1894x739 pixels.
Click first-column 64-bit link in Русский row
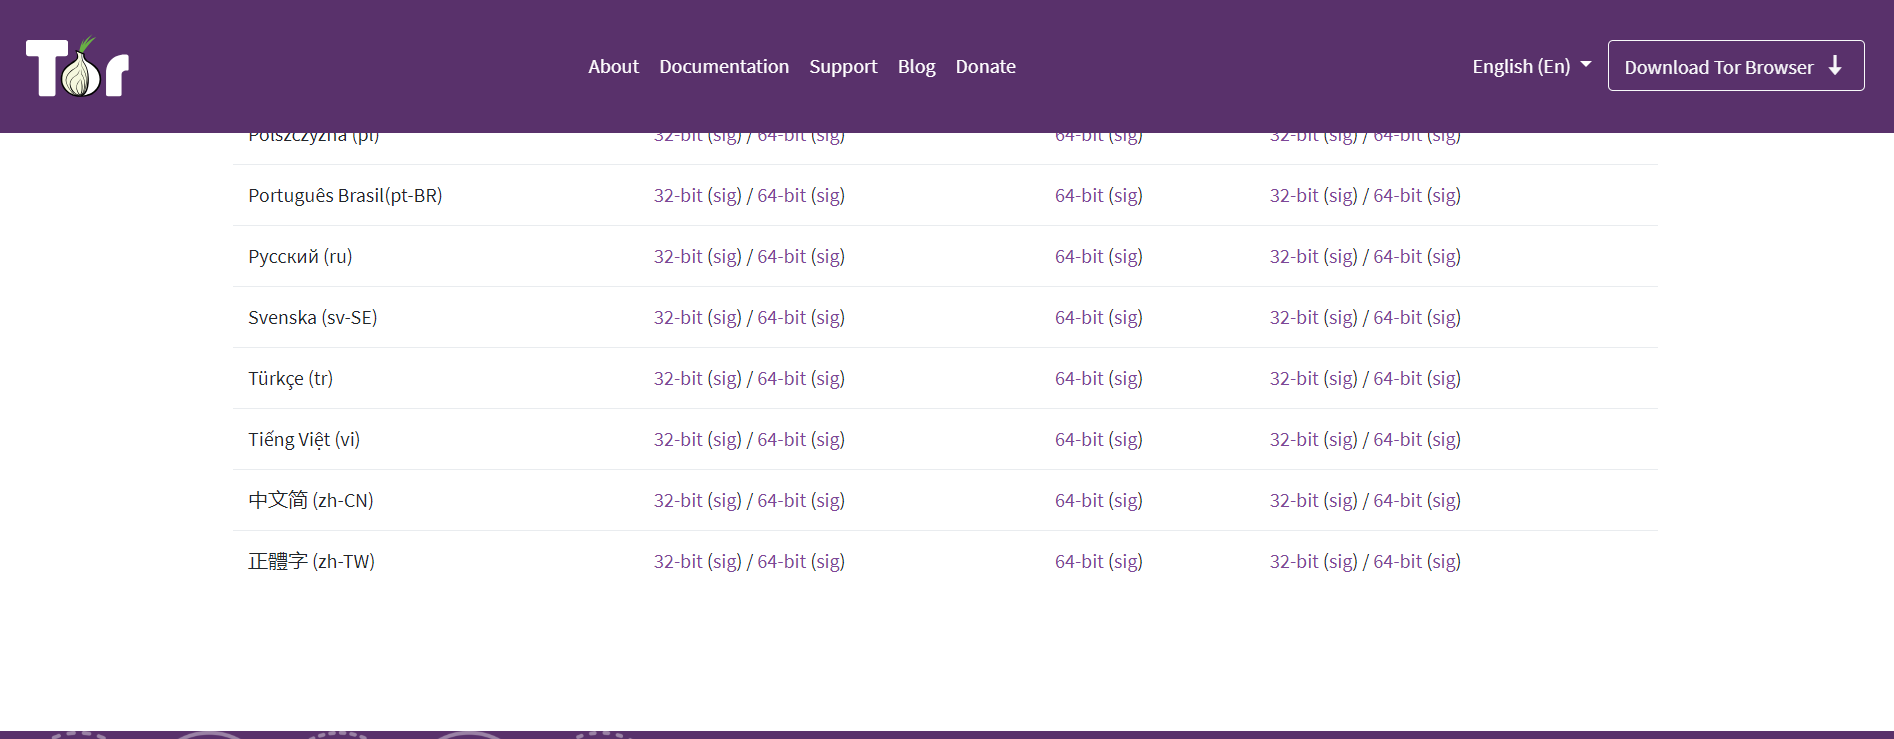pos(781,256)
